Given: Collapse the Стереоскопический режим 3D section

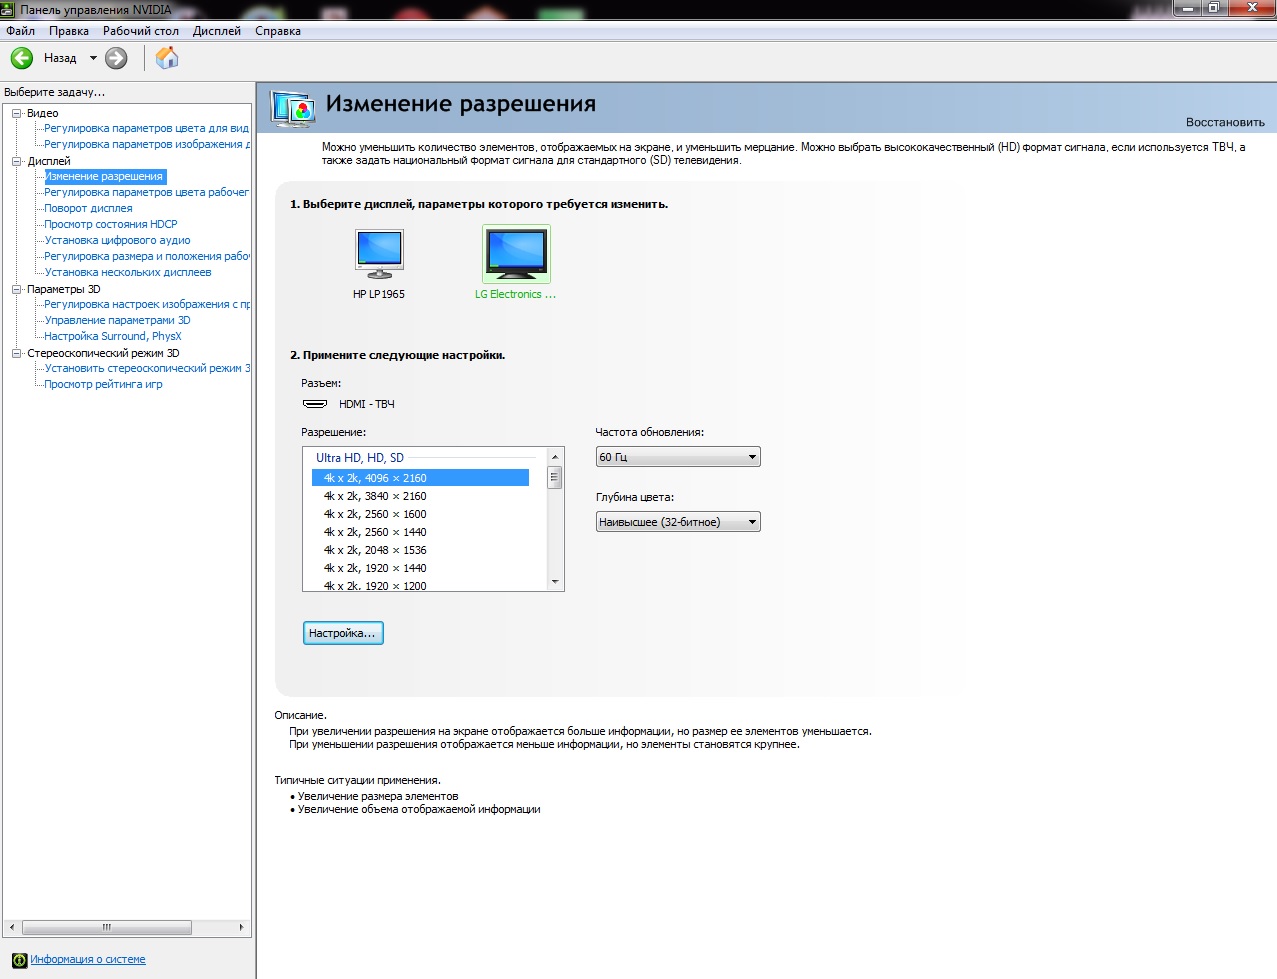Looking at the screenshot, I should coord(17,353).
